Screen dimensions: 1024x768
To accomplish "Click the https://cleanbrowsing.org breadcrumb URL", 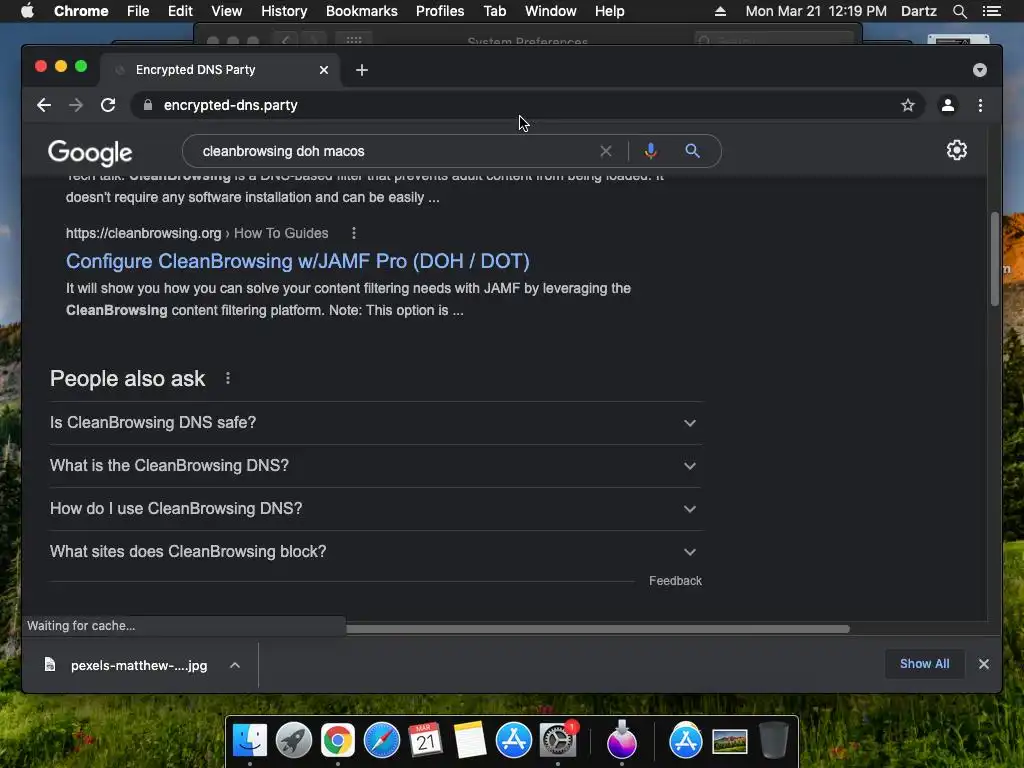I will coord(143,233).
